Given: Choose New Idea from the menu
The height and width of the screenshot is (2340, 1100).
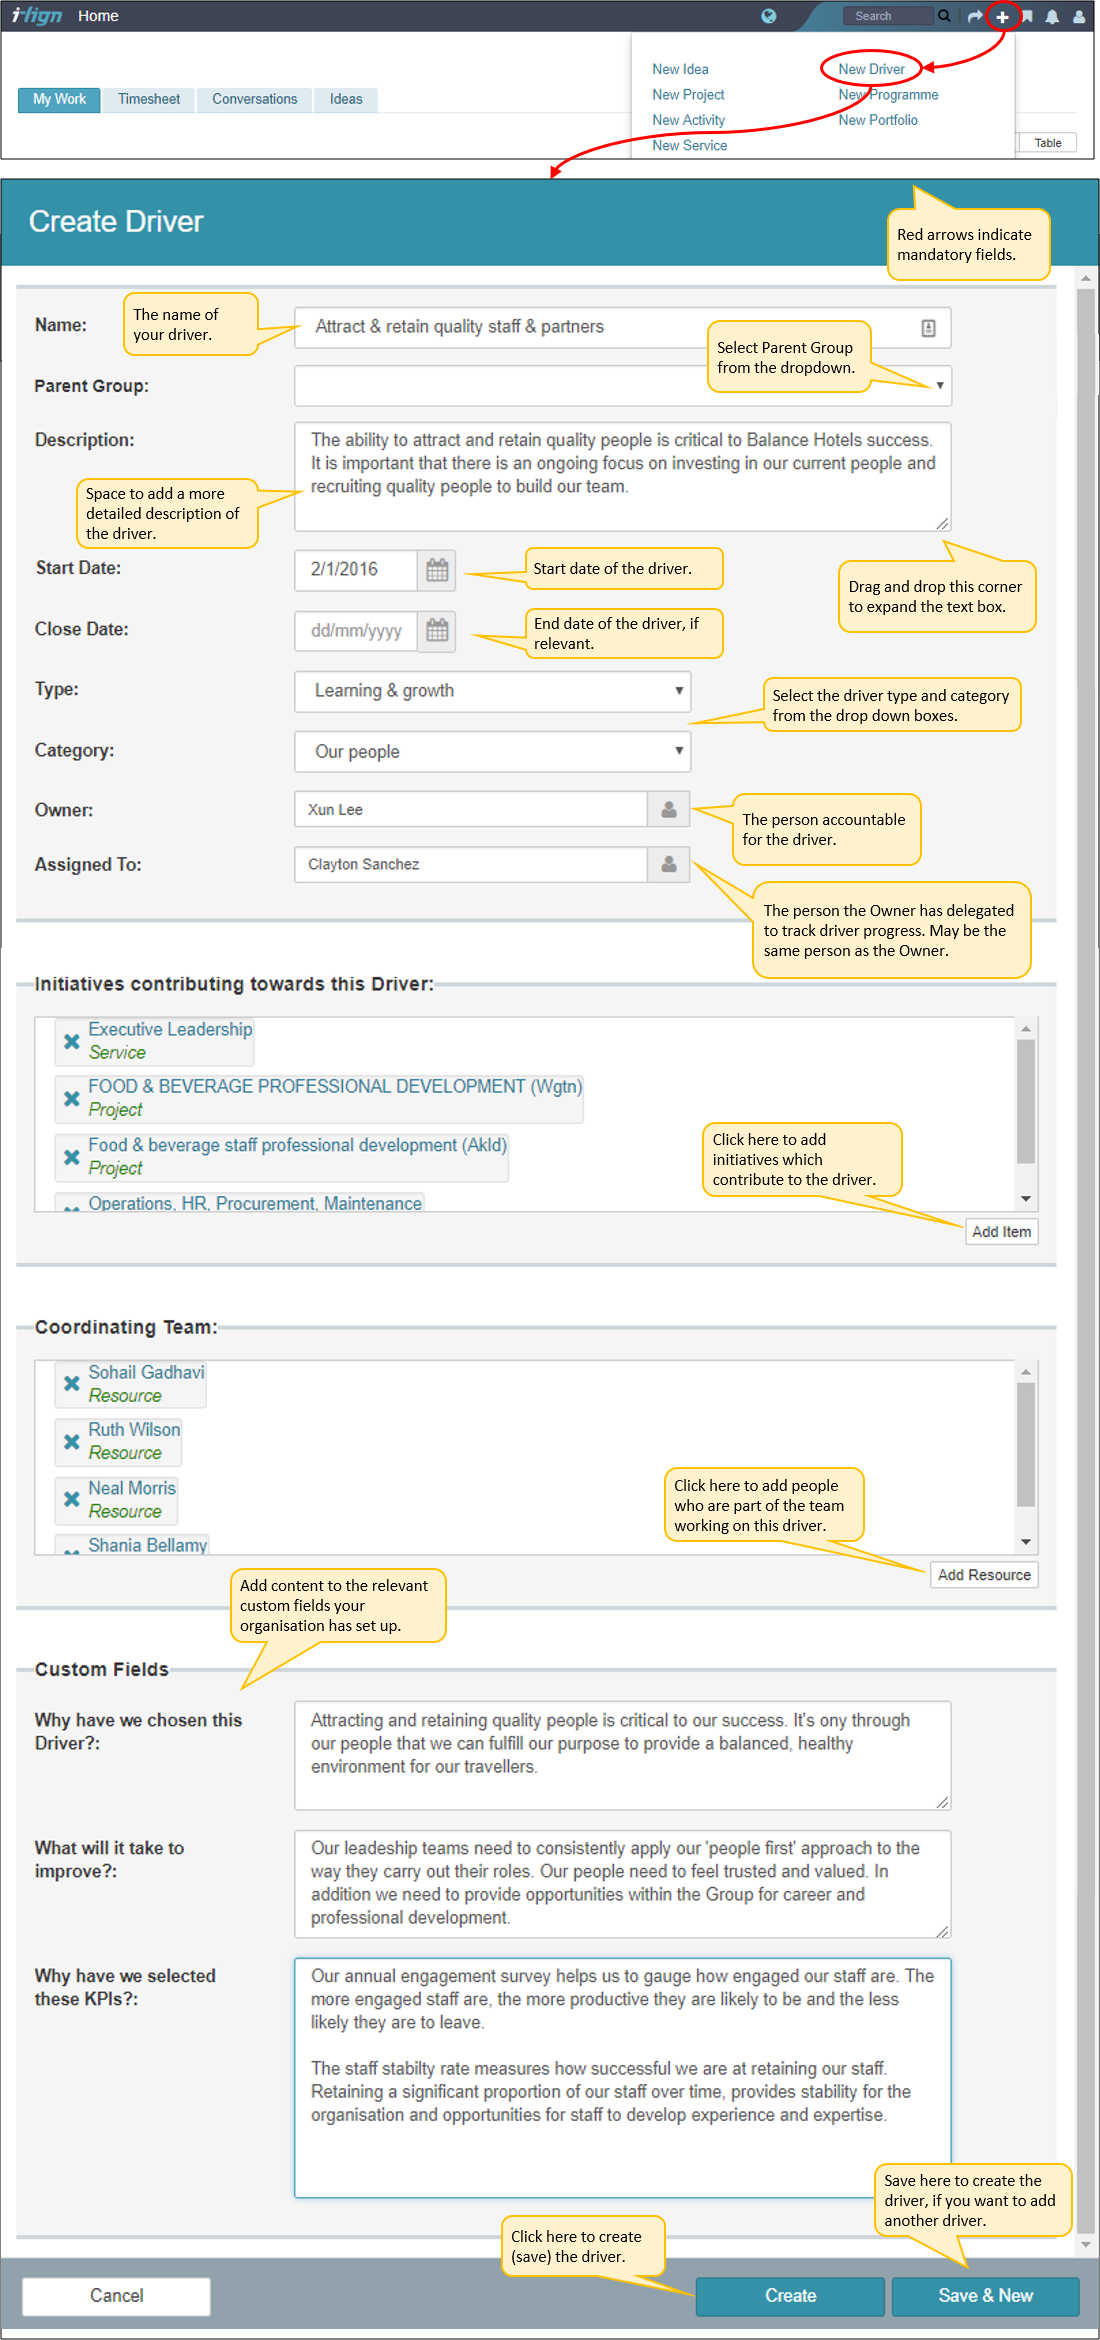Looking at the screenshot, I should (x=680, y=69).
